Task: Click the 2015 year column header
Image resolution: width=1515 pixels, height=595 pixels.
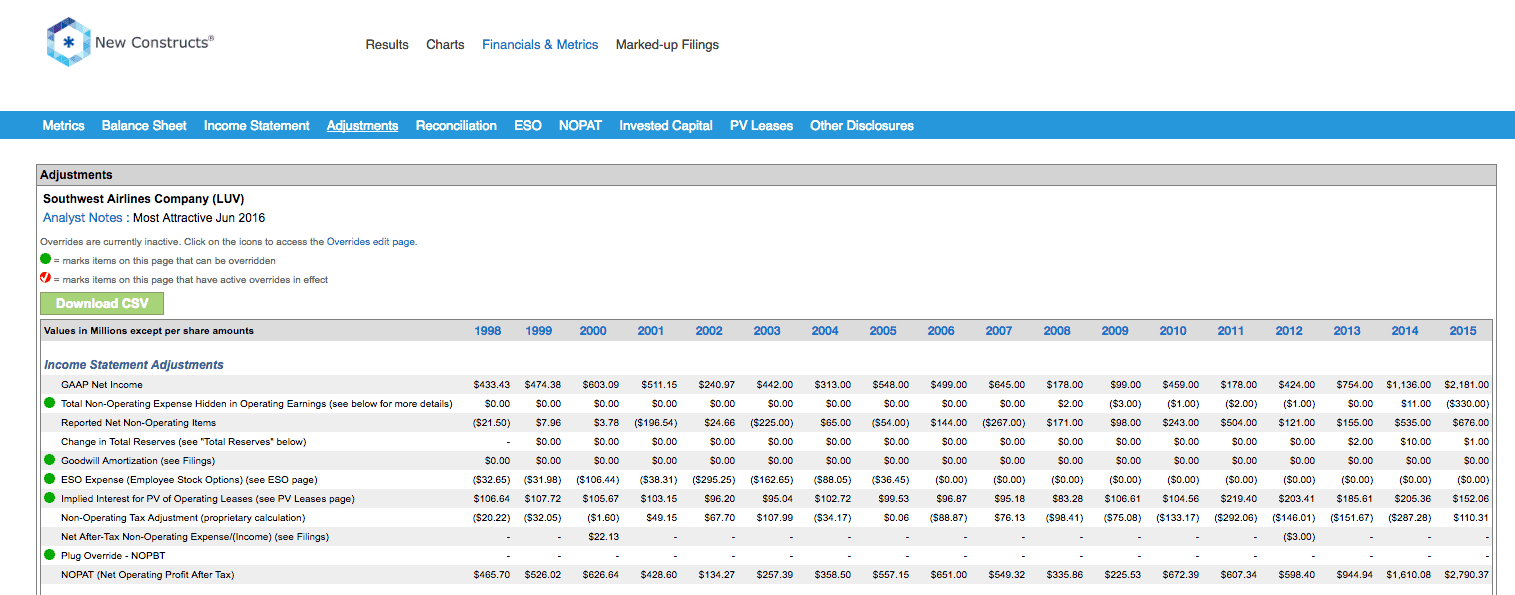Action: [1463, 330]
